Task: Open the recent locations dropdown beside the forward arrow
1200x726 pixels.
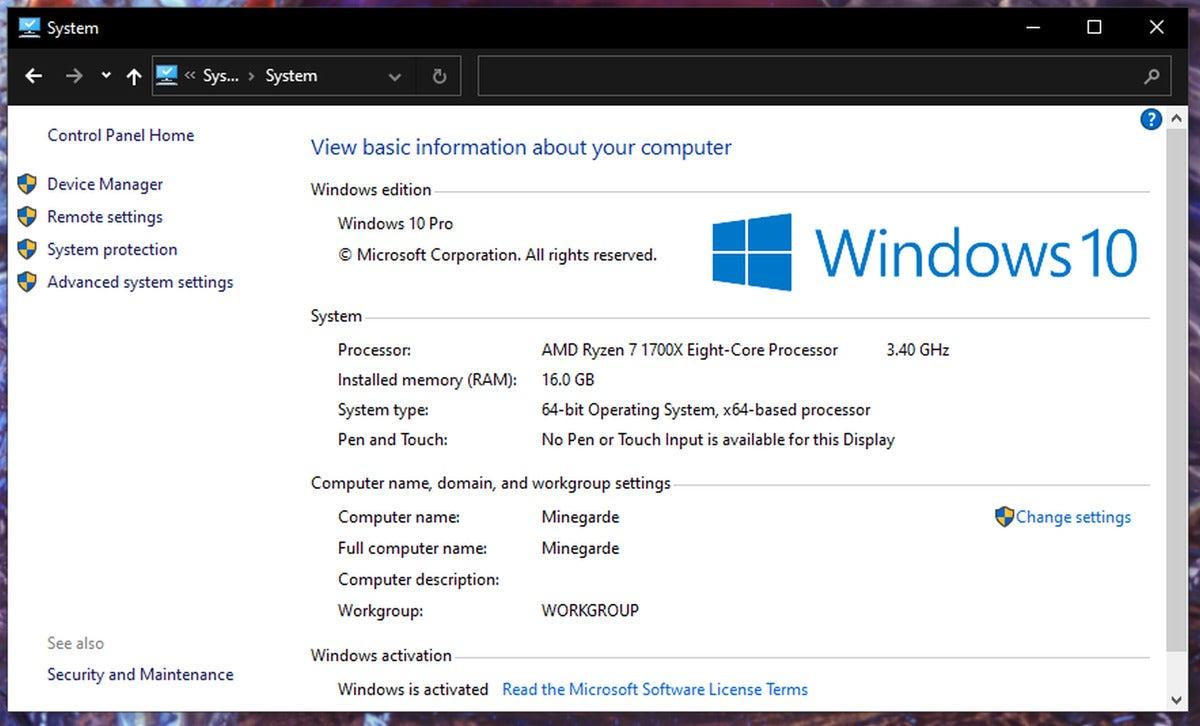Action: click(x=105, y=75)
